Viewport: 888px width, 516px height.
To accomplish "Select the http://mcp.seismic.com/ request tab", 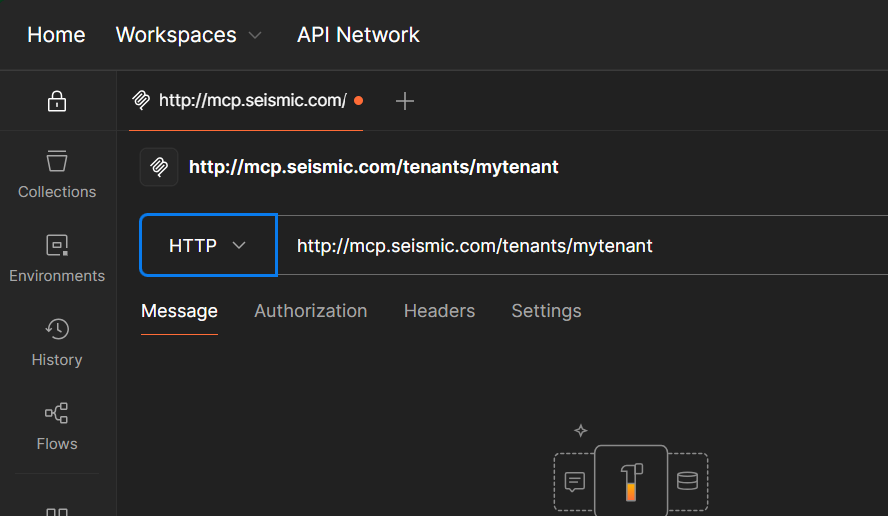I will pos(246,101).
